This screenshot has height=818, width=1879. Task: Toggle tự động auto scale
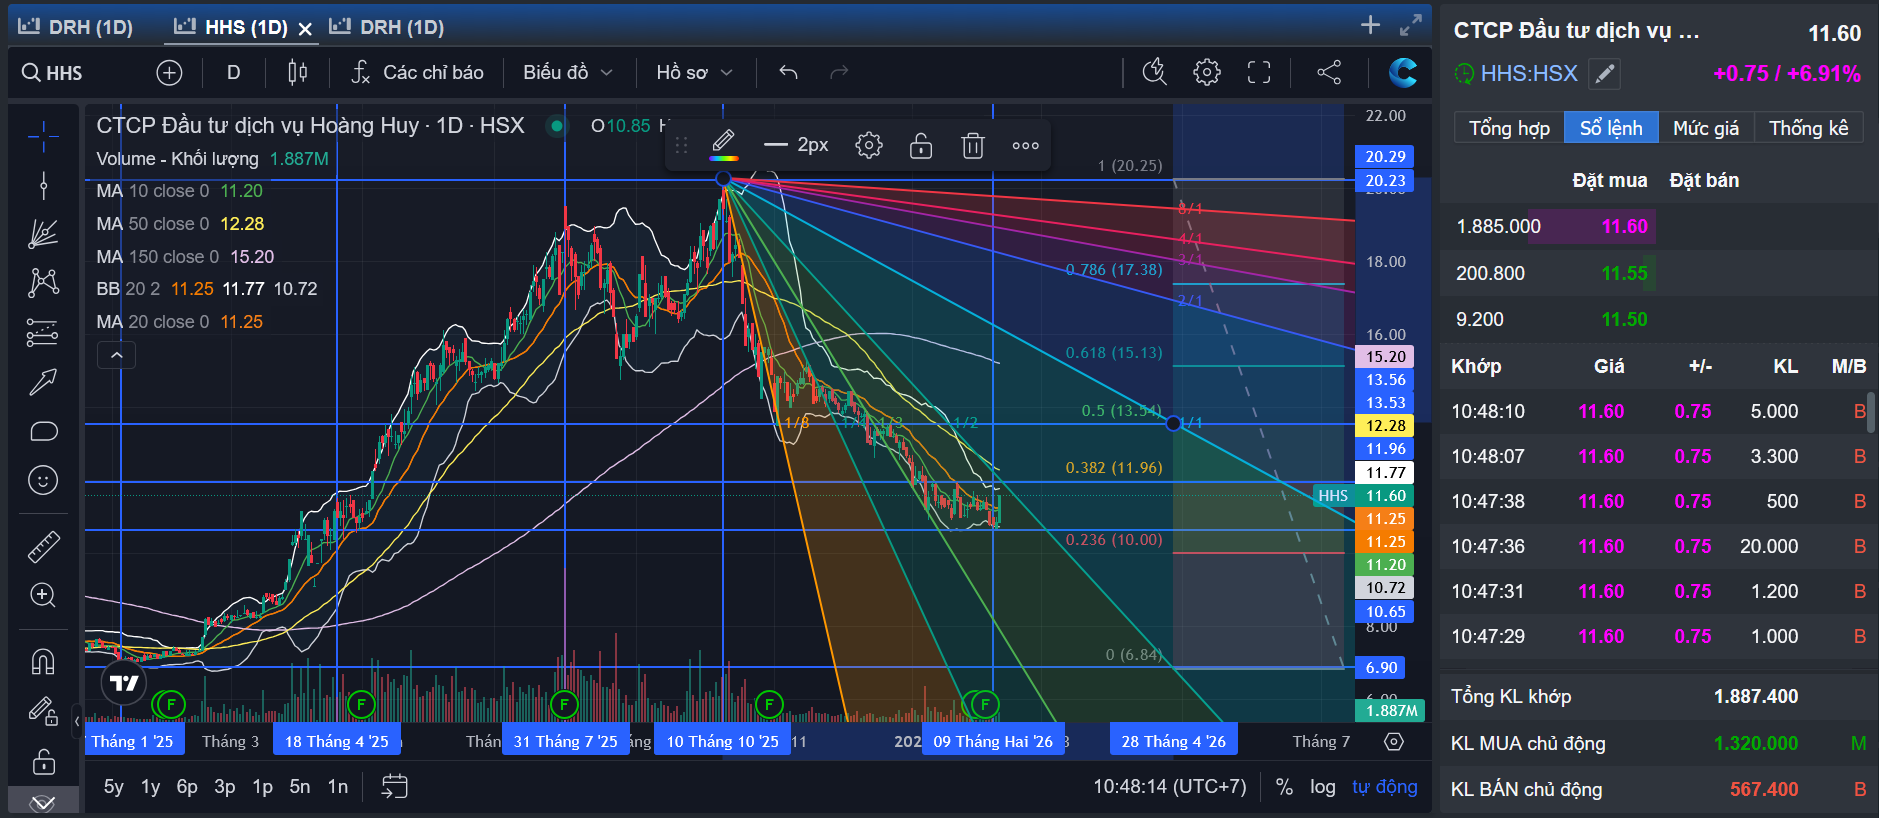click(x=1385, y=787)
